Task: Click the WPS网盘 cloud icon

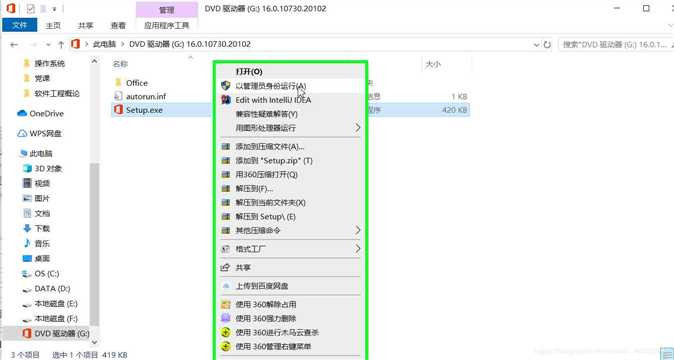Action: (22, 134)
